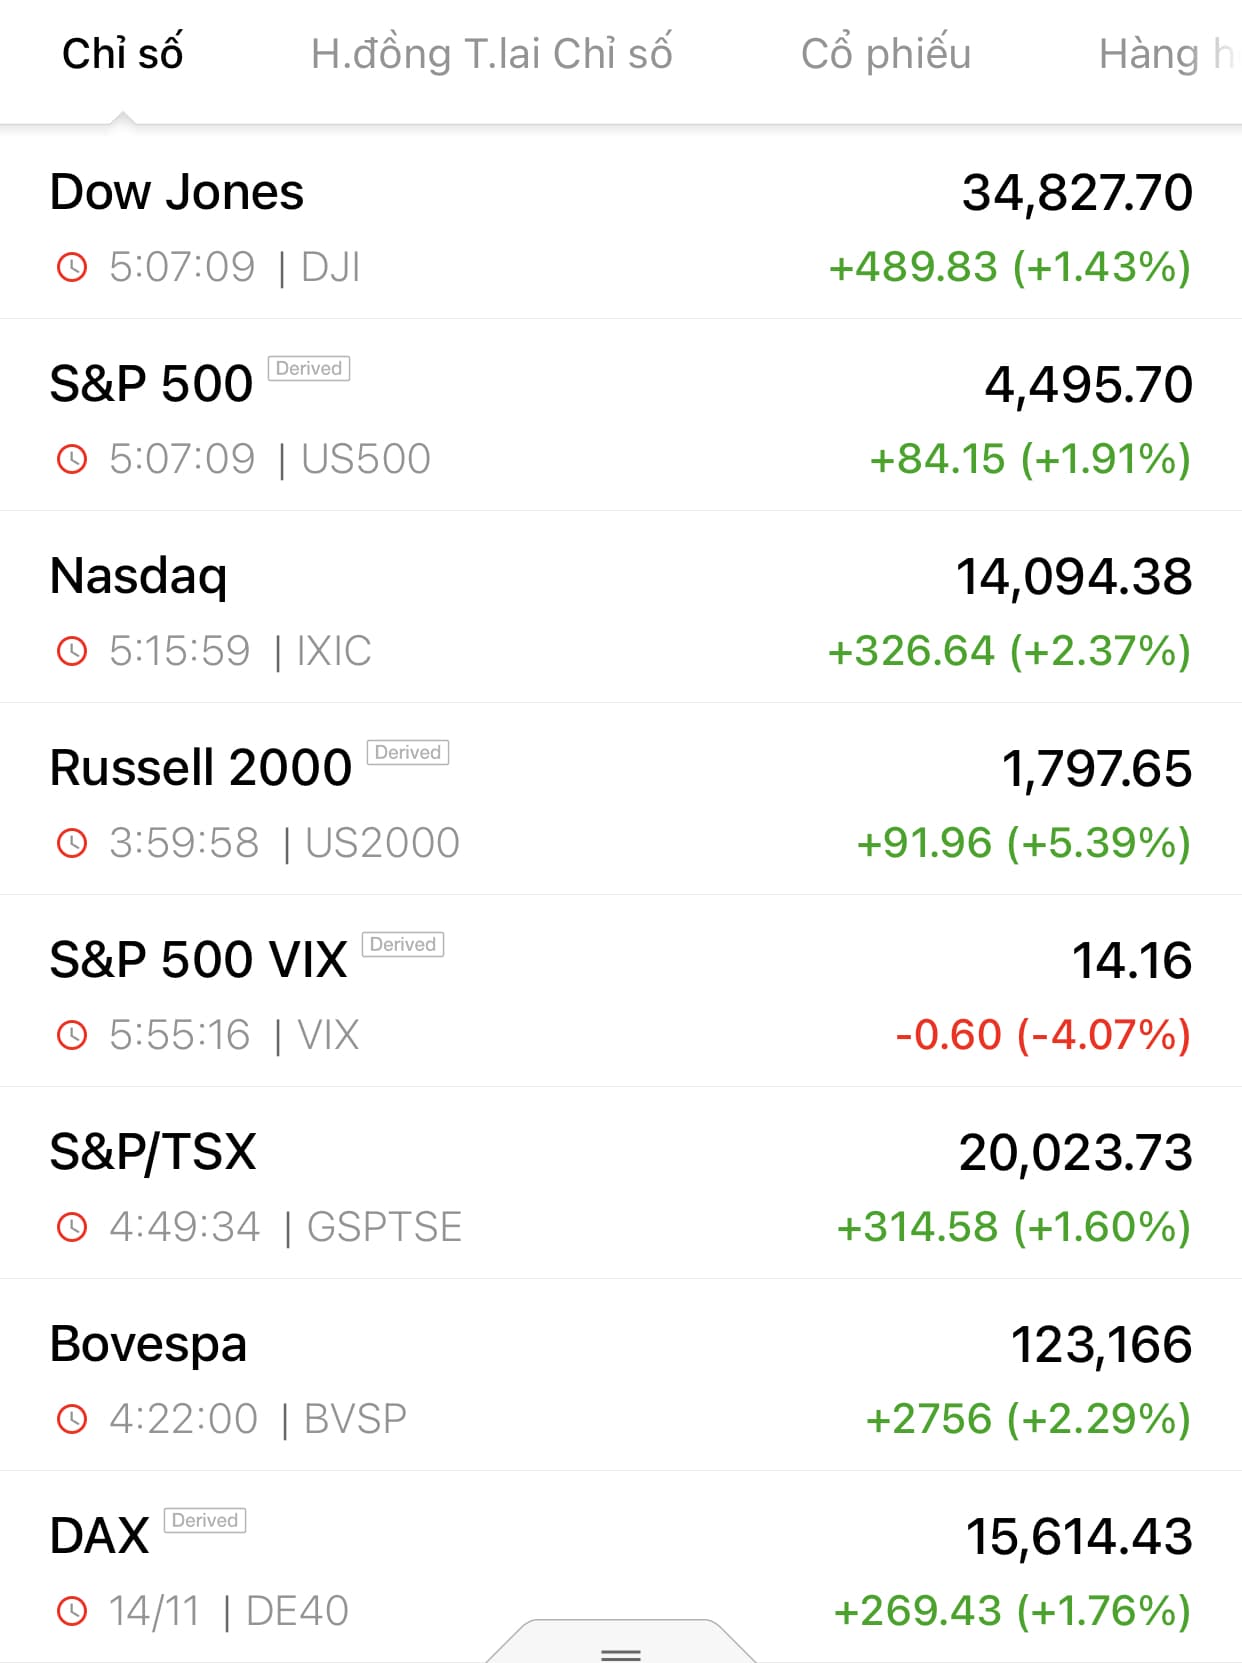Select the Bovespa price 123,166

(1101, 1344)
